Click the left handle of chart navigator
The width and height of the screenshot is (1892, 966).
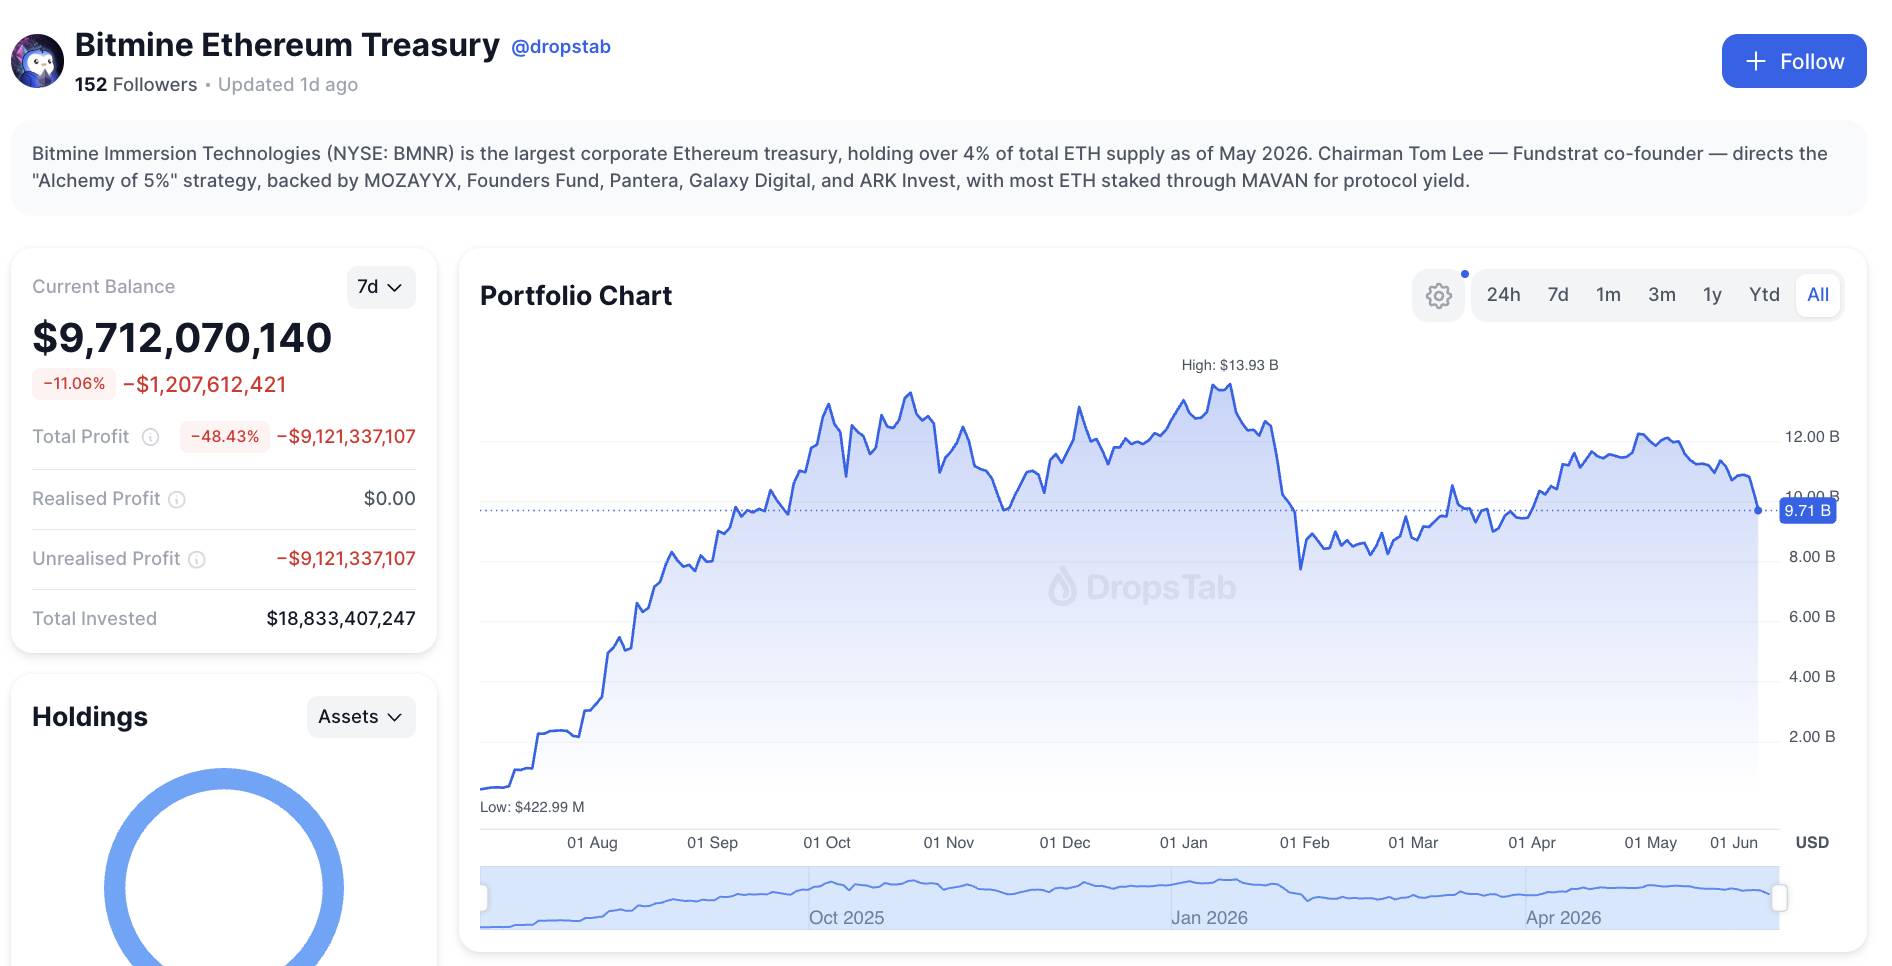click(x=483, y=898)
